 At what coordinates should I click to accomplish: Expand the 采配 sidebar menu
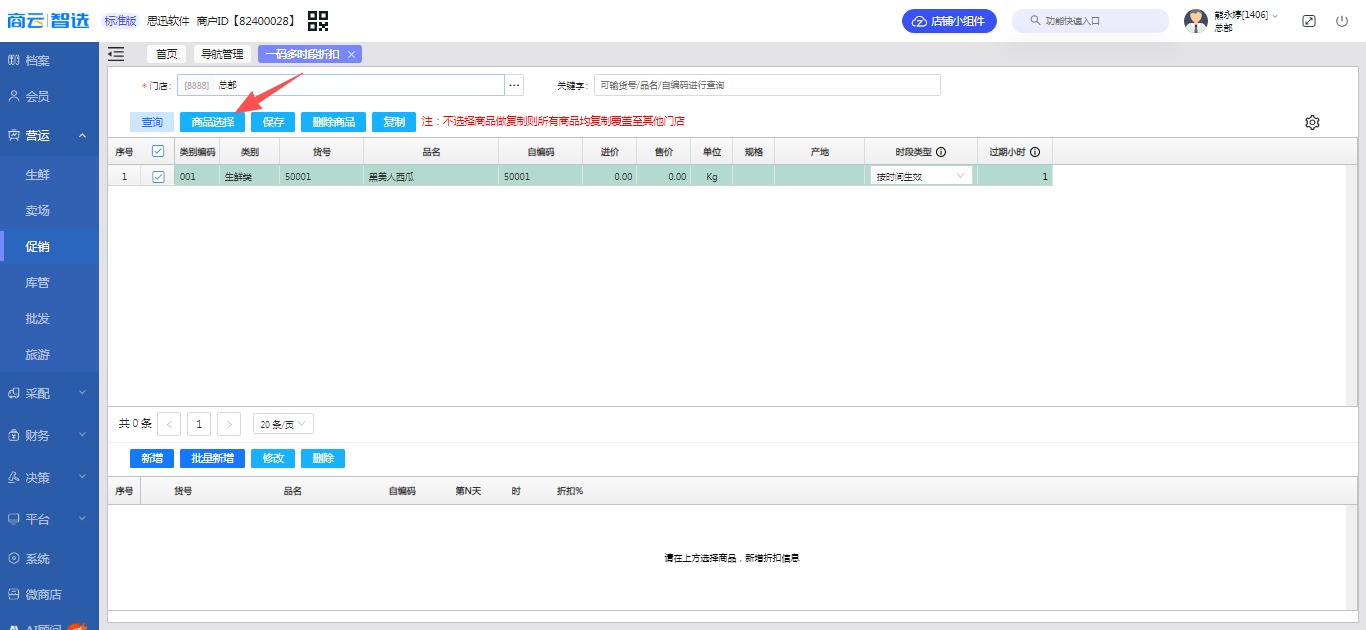(49, 393)
